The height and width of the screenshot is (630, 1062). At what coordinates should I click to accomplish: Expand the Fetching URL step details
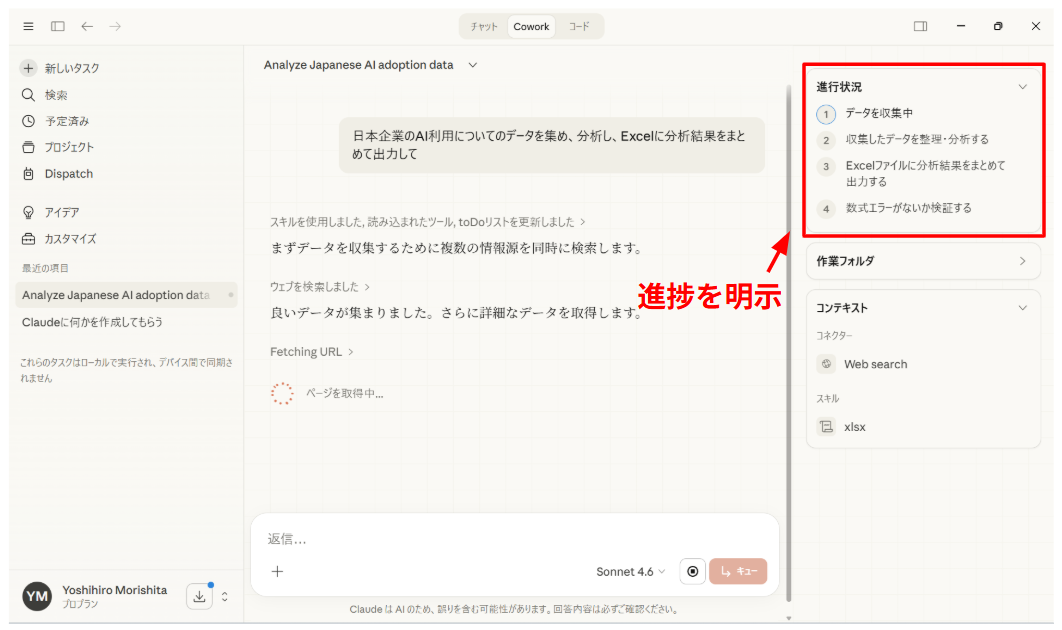(312, 352)
